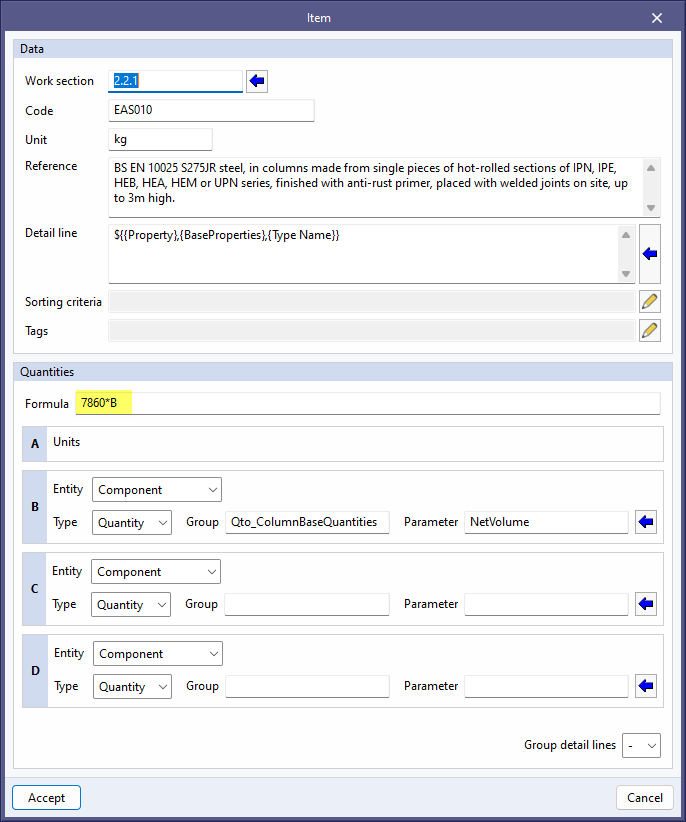Click the blue arrow in row D
Screen dimensions: 686x822
pyautogui.click(x=646, y=686)
